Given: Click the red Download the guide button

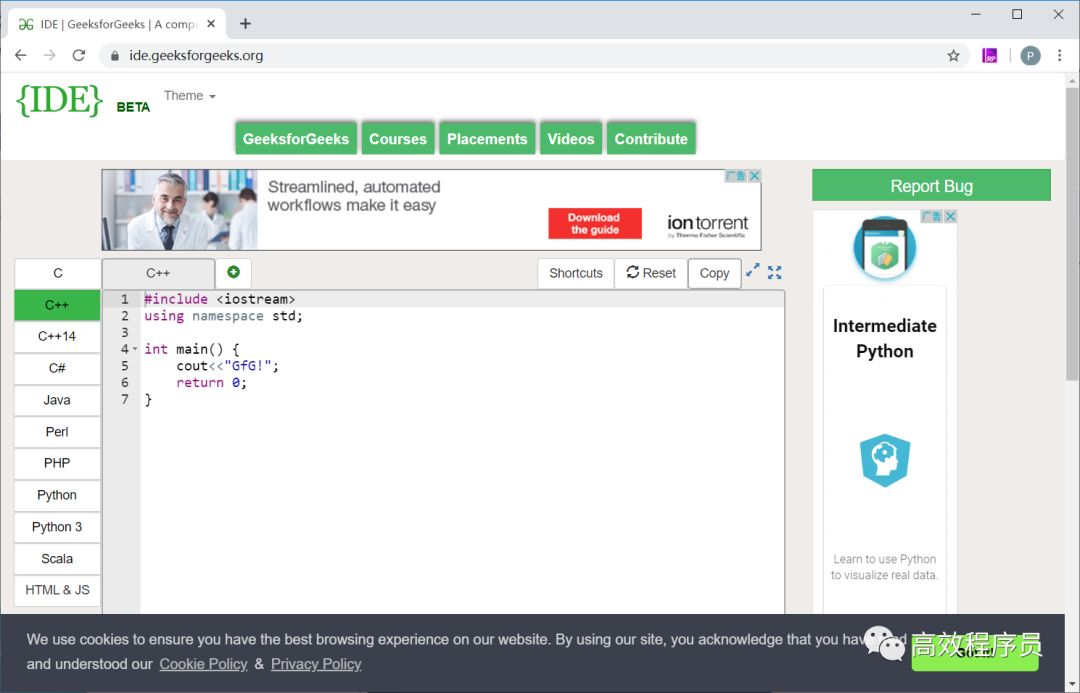Looking at the screenshot, I should (x=595, y=224).
